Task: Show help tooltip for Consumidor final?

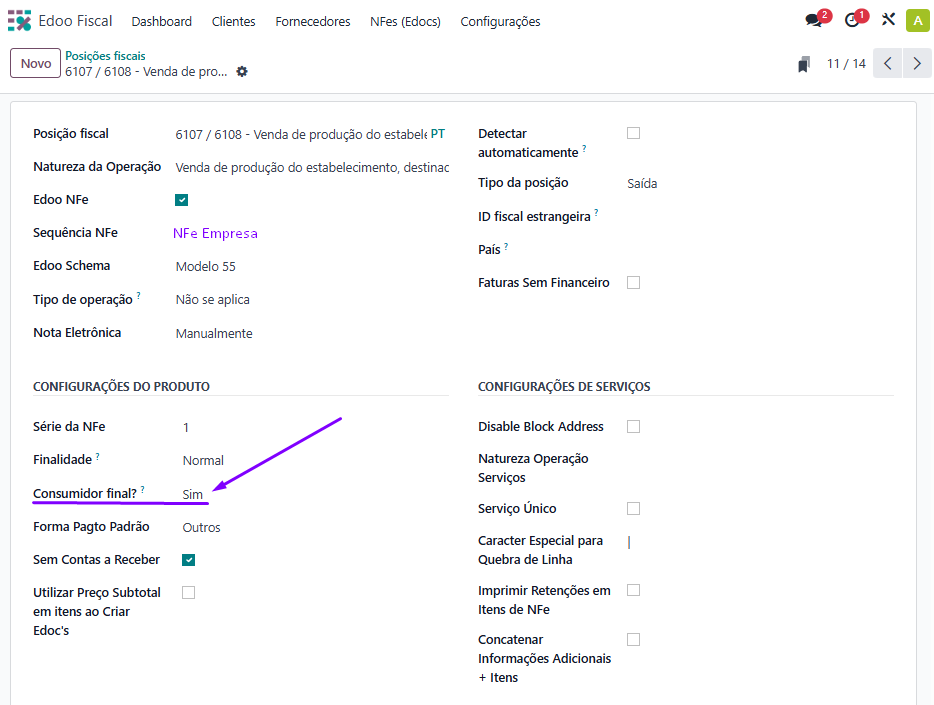Action: [x=143, y=489]
